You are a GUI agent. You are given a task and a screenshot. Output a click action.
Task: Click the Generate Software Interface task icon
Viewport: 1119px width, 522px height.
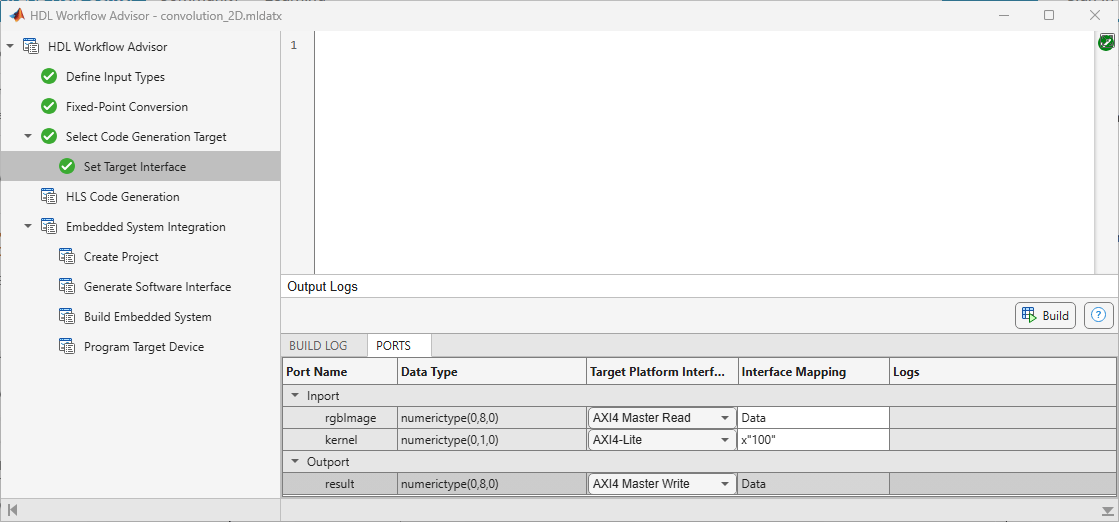(x=66, y=286)
